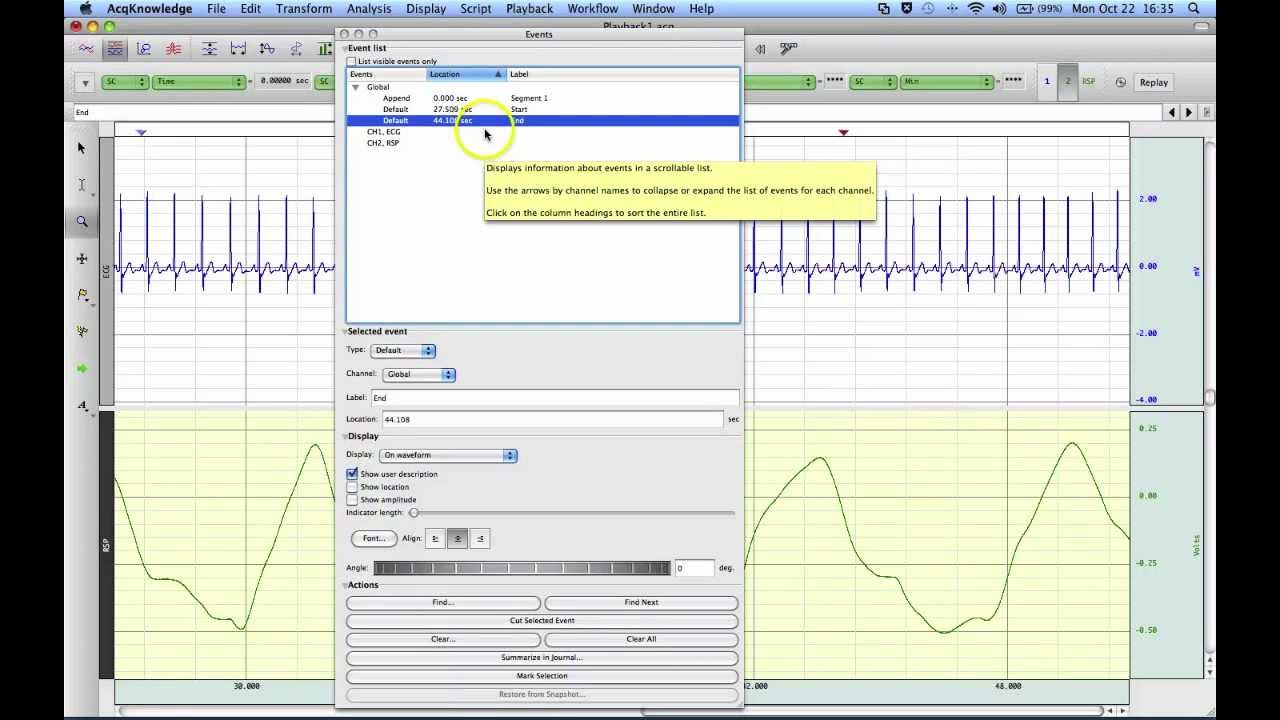Click the rewind icon in the toolbar
The width and height of the screenshot is (1280, 720).
[761, 48]
